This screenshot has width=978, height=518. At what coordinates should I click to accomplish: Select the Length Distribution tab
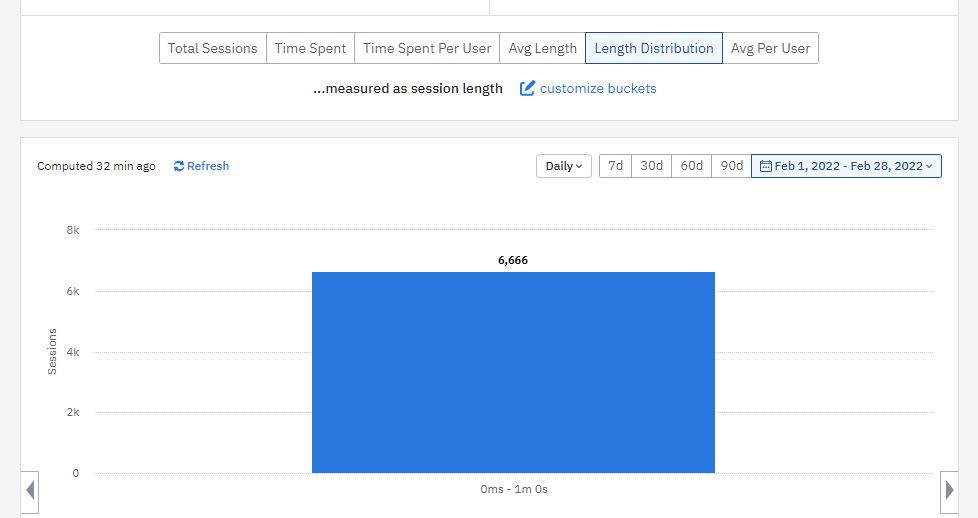pos(654,48)
